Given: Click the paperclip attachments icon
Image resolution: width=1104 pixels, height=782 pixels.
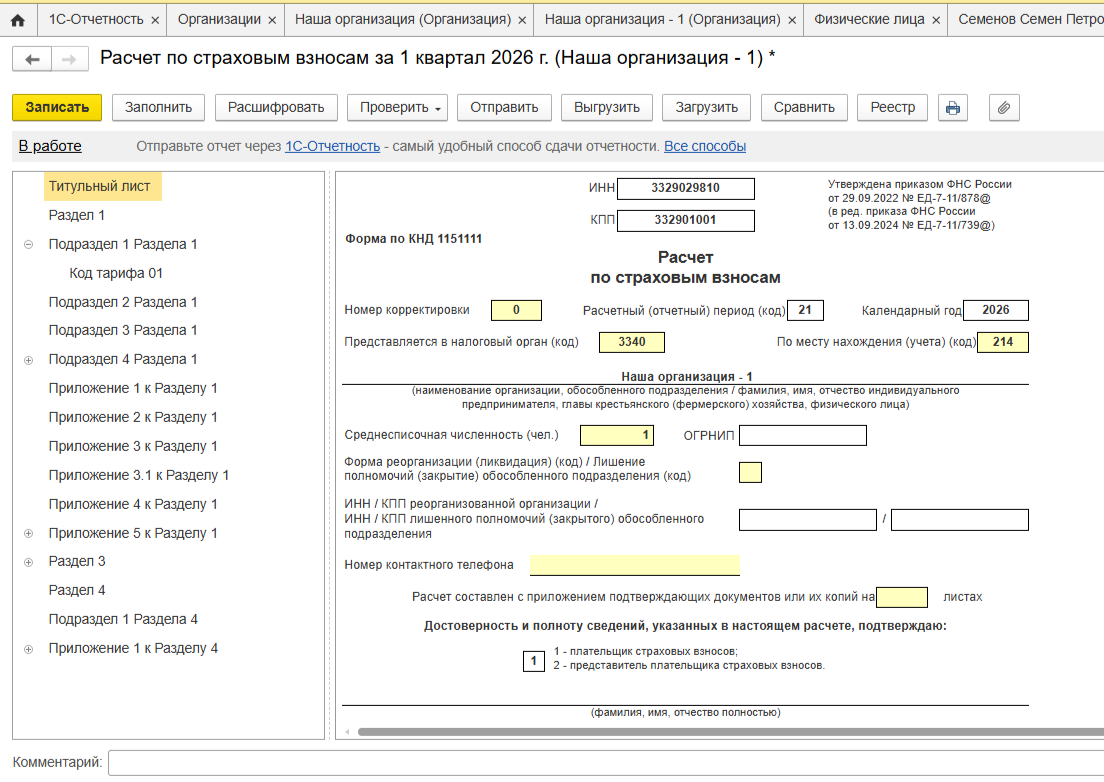Looking at the screenshot, I should pyautogui.click(x=1003, y=108).
